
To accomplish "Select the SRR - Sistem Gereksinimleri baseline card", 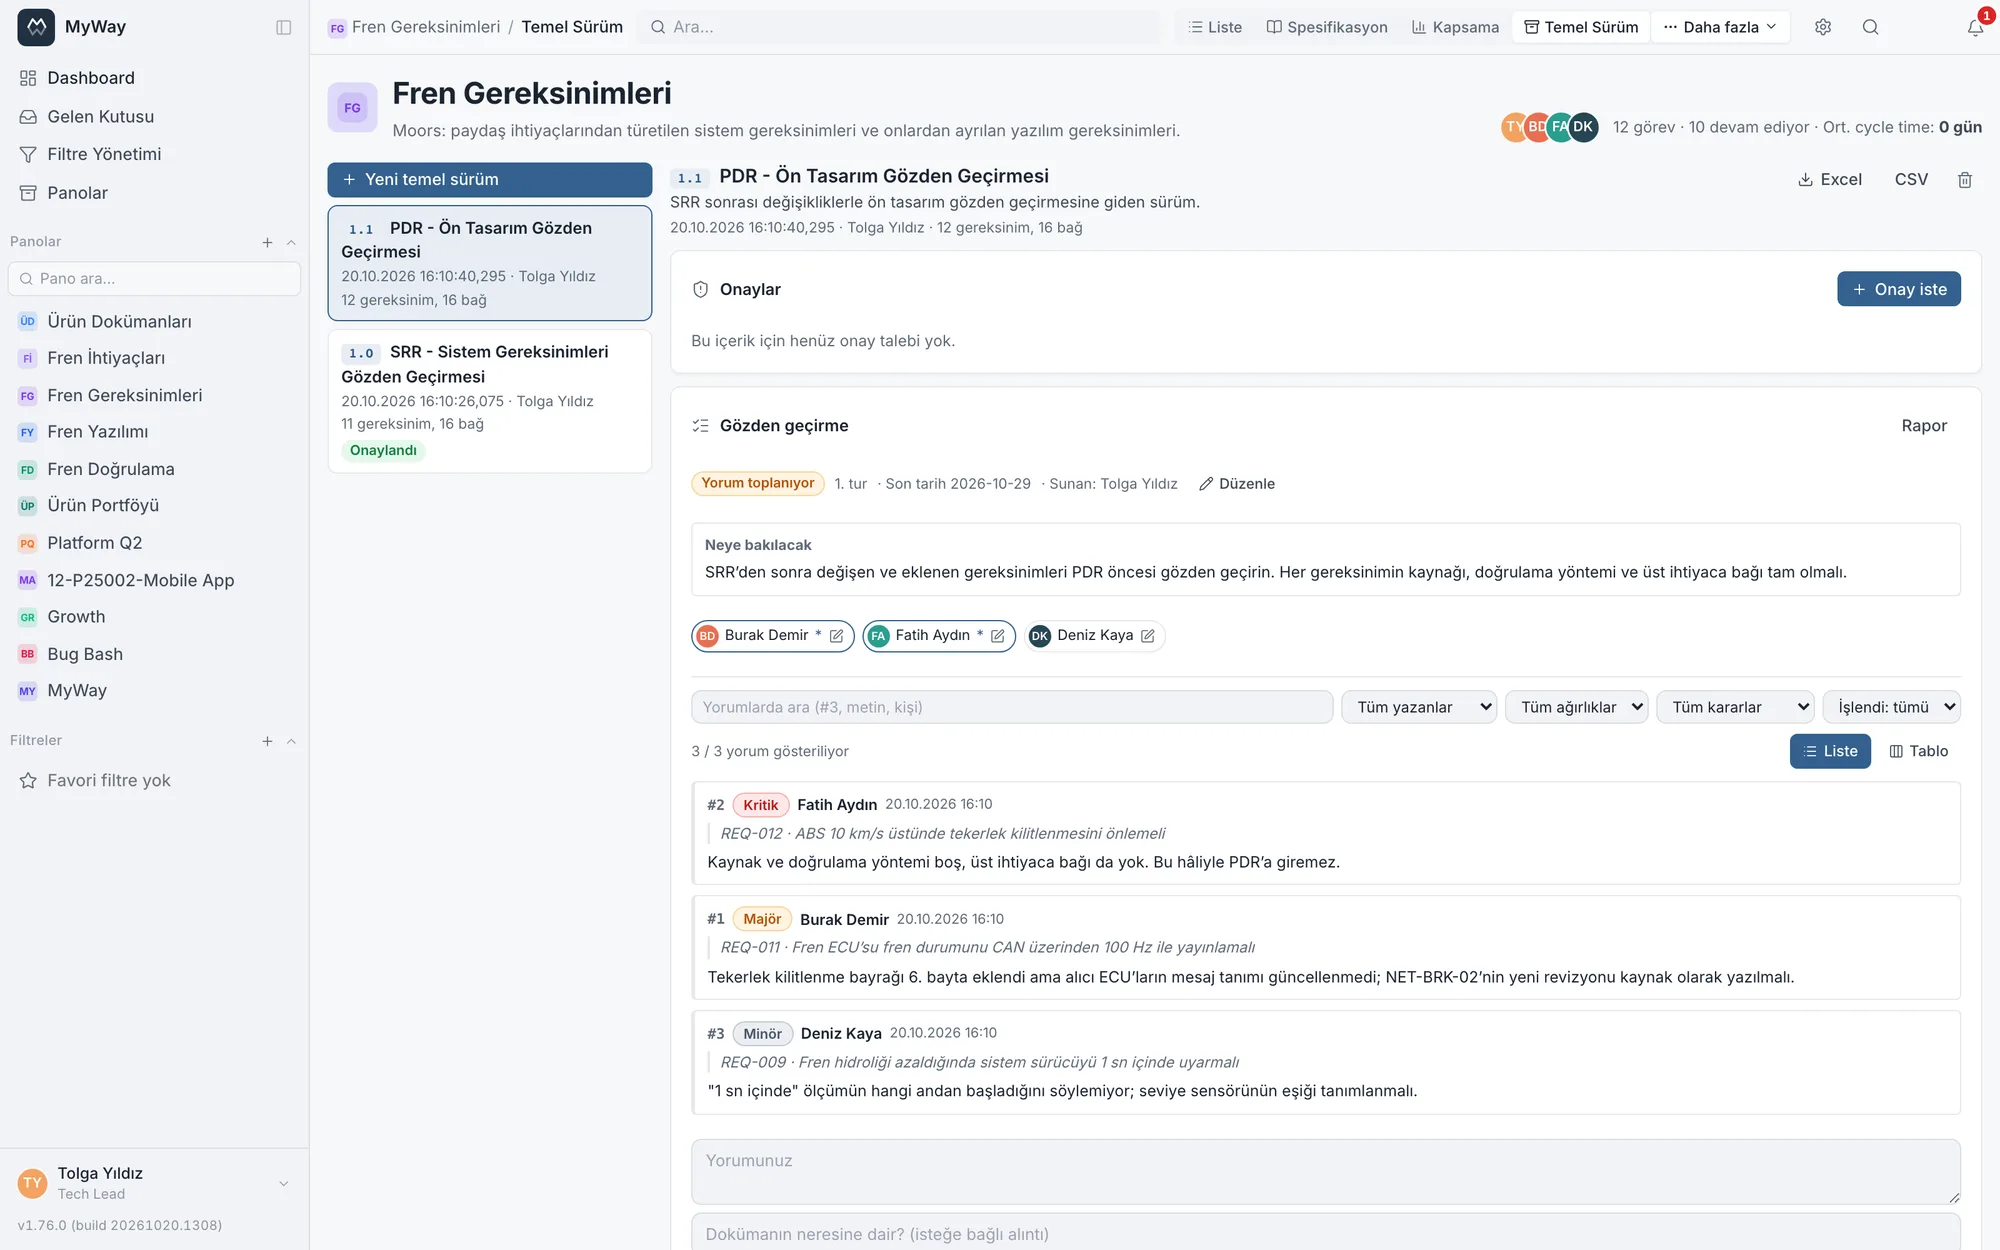I will pos(490,401).
